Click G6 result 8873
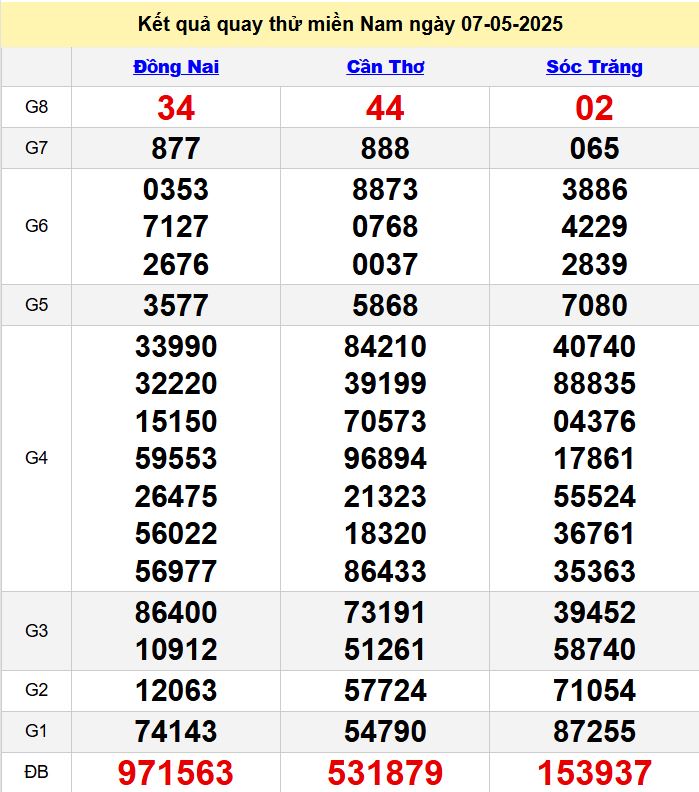 (x=385, y=189)
